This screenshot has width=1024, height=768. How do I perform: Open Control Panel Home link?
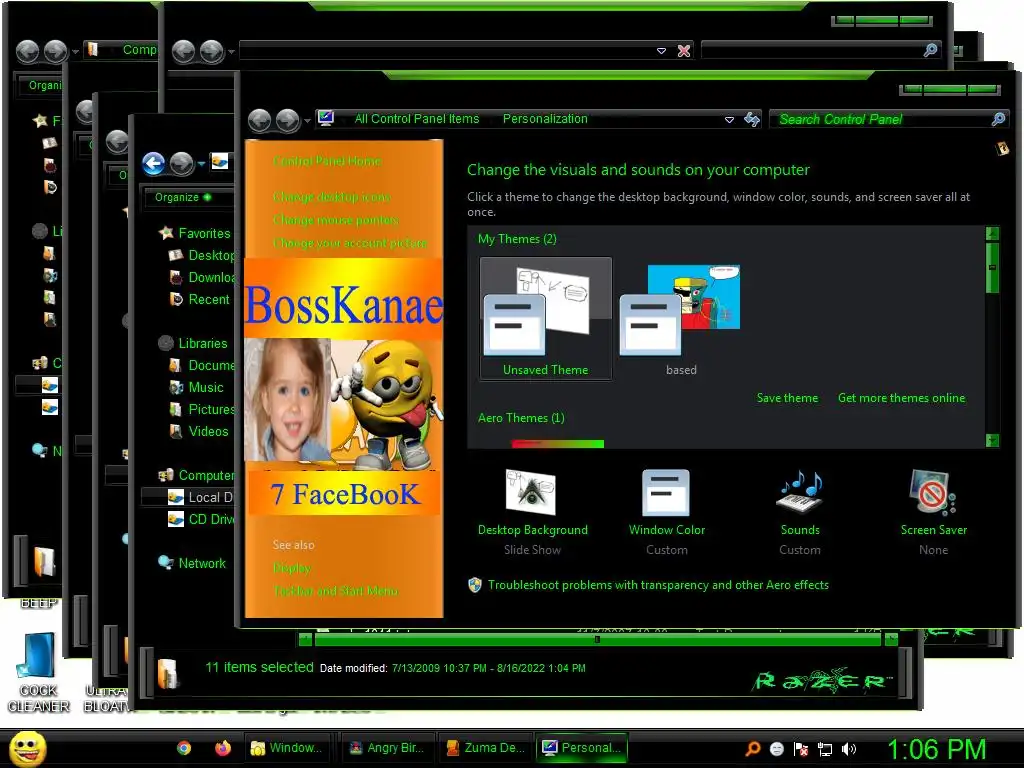pos(327,161)
